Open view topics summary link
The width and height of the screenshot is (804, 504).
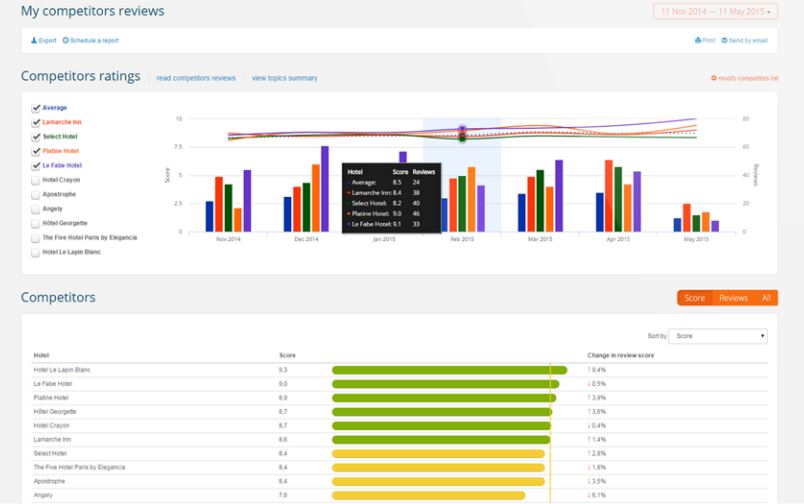pos(284,78)
